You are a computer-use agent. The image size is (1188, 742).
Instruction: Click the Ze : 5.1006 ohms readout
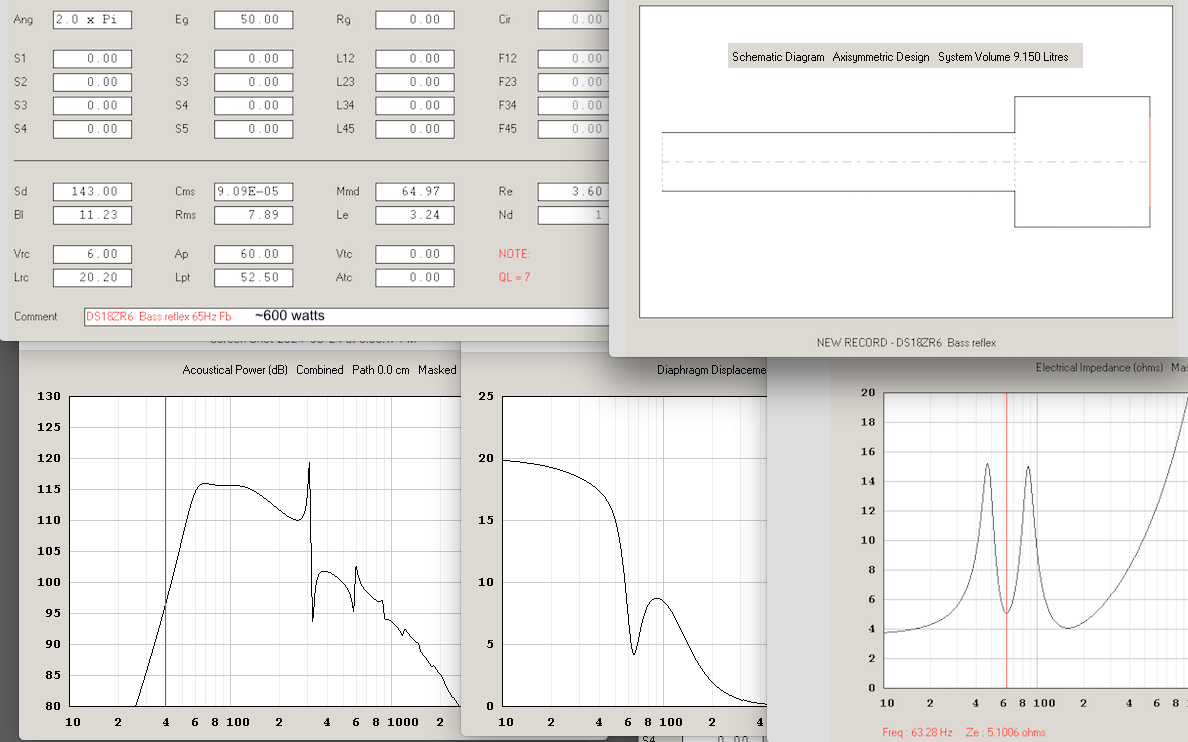click(1005, 732)
